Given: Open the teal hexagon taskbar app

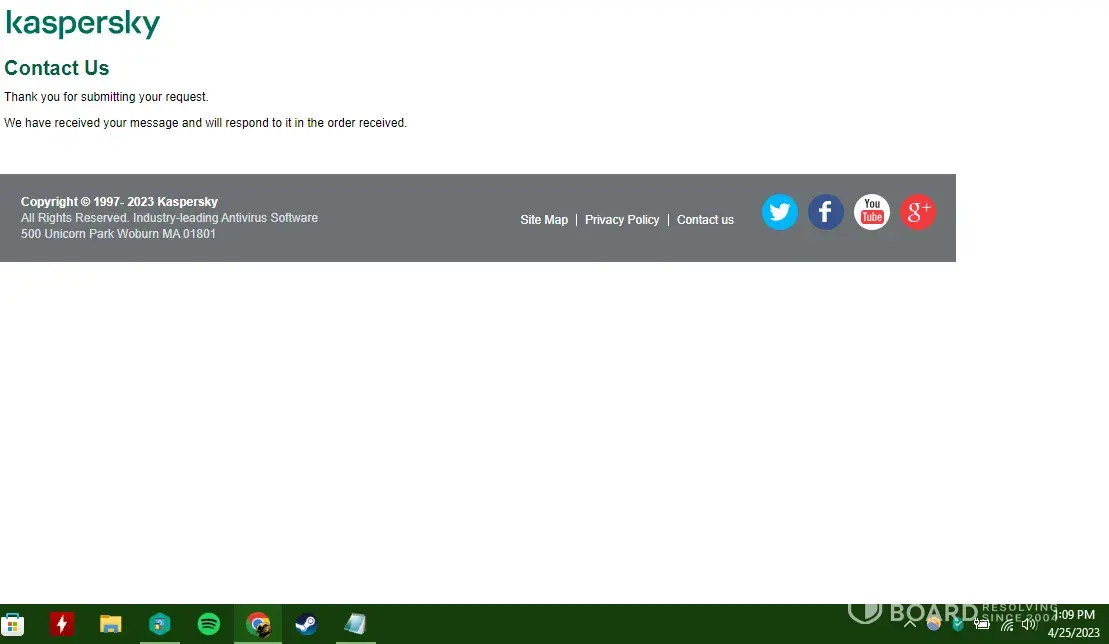Looking at the screenshot, I should 160,624.
